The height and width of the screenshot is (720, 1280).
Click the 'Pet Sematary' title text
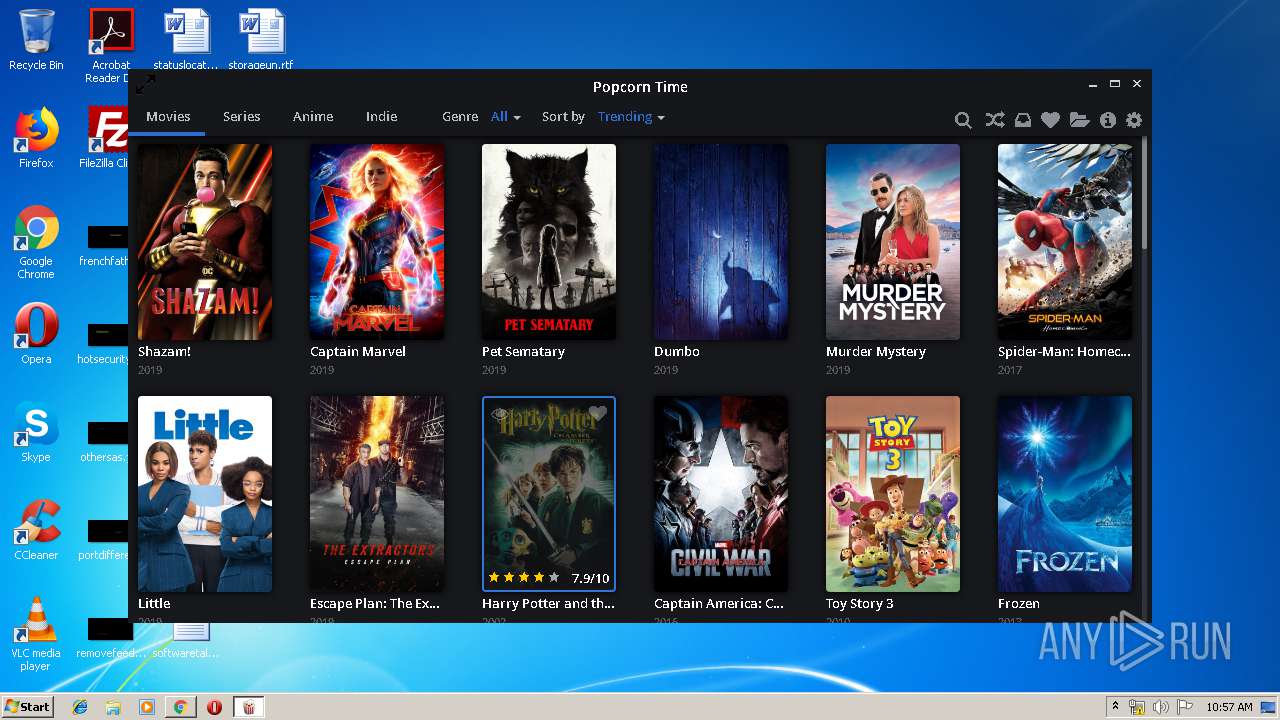click(523, 352)
